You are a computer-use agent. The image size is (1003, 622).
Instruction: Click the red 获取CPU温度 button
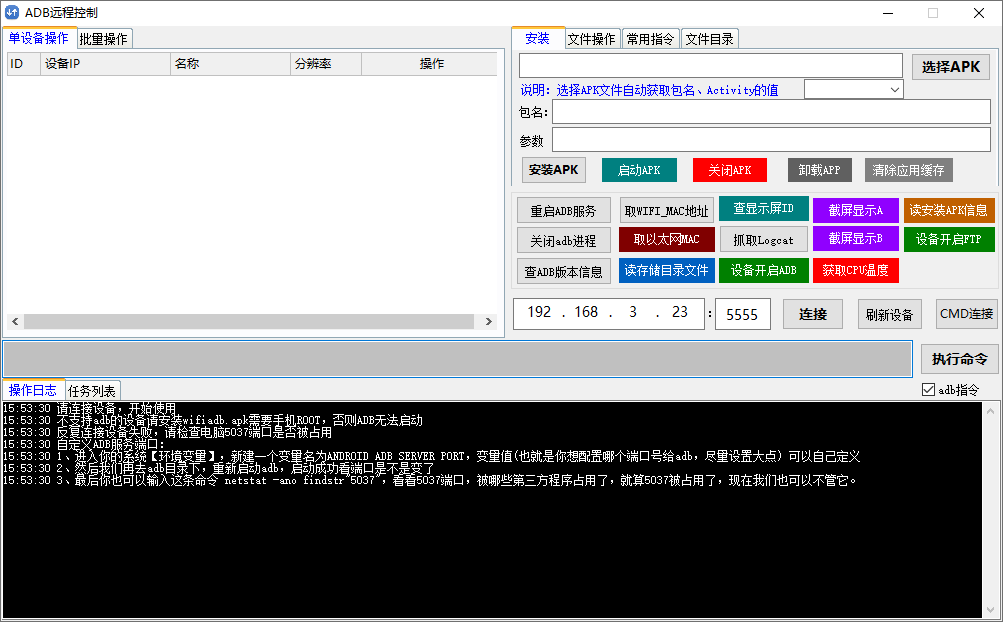click(855, 270)
